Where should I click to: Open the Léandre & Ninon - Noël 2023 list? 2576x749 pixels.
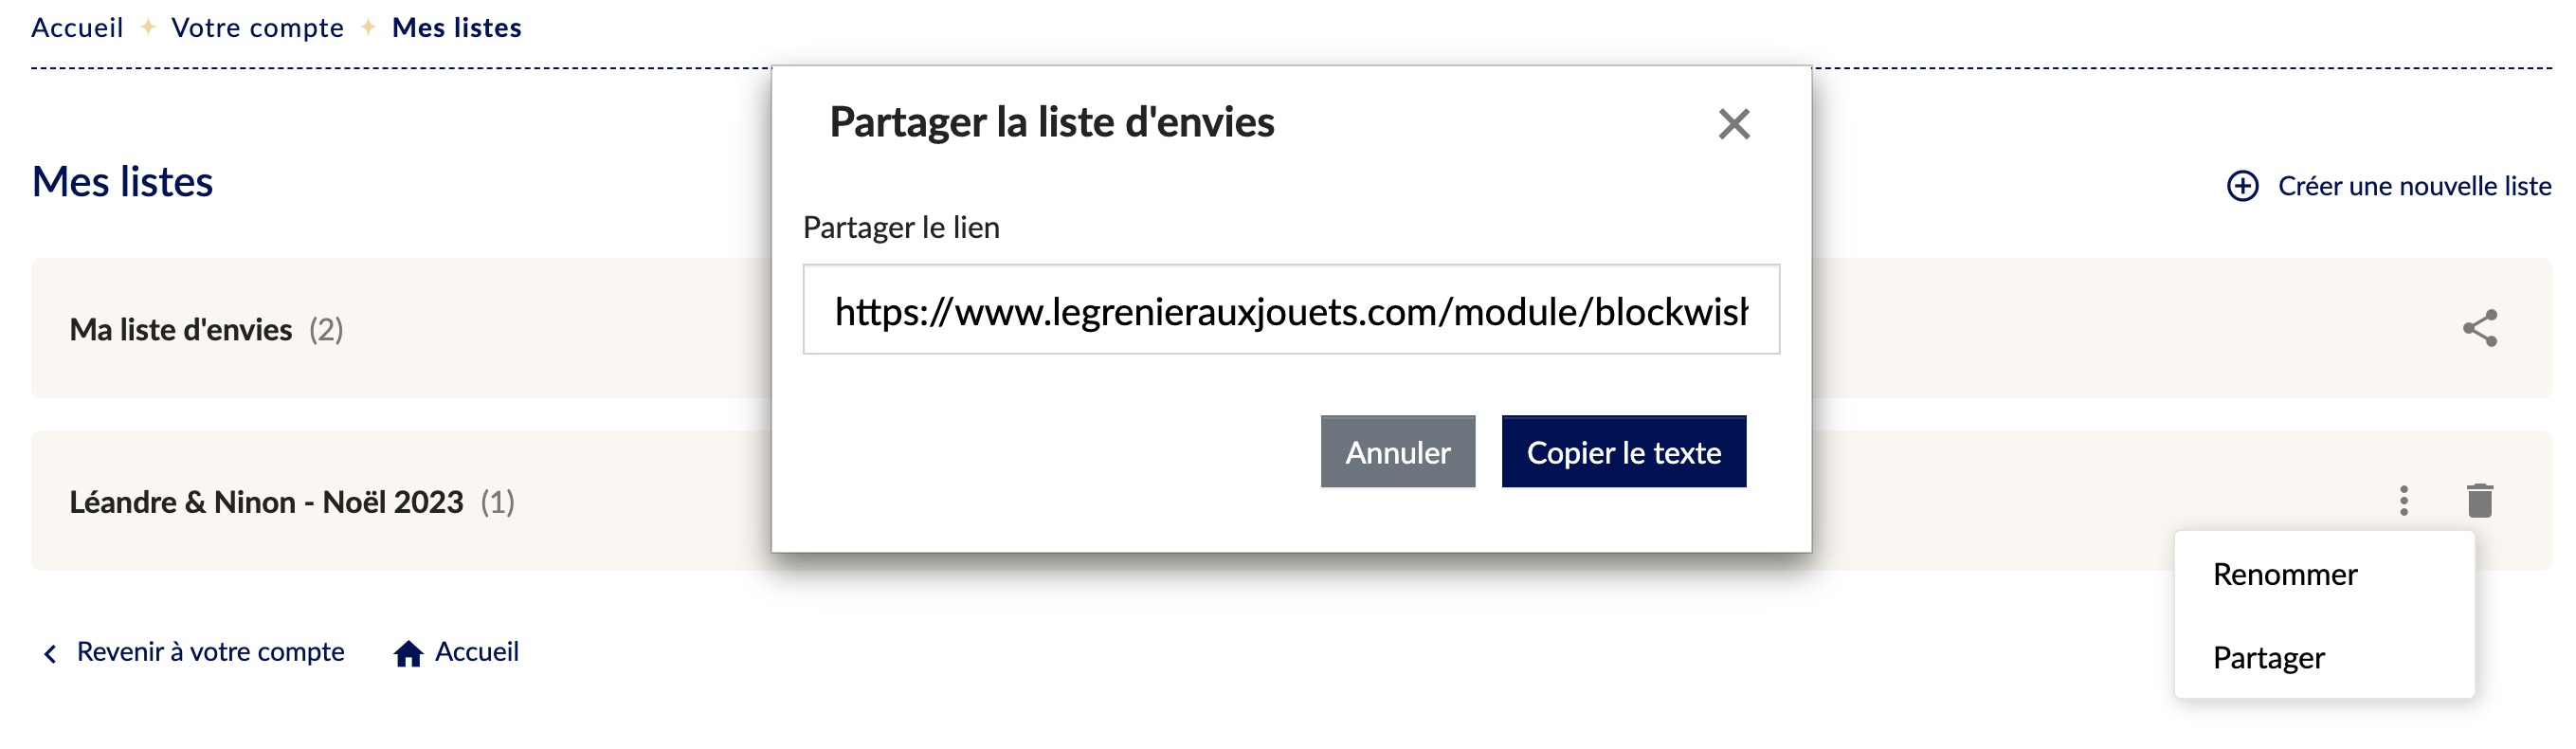coord(266,501)
